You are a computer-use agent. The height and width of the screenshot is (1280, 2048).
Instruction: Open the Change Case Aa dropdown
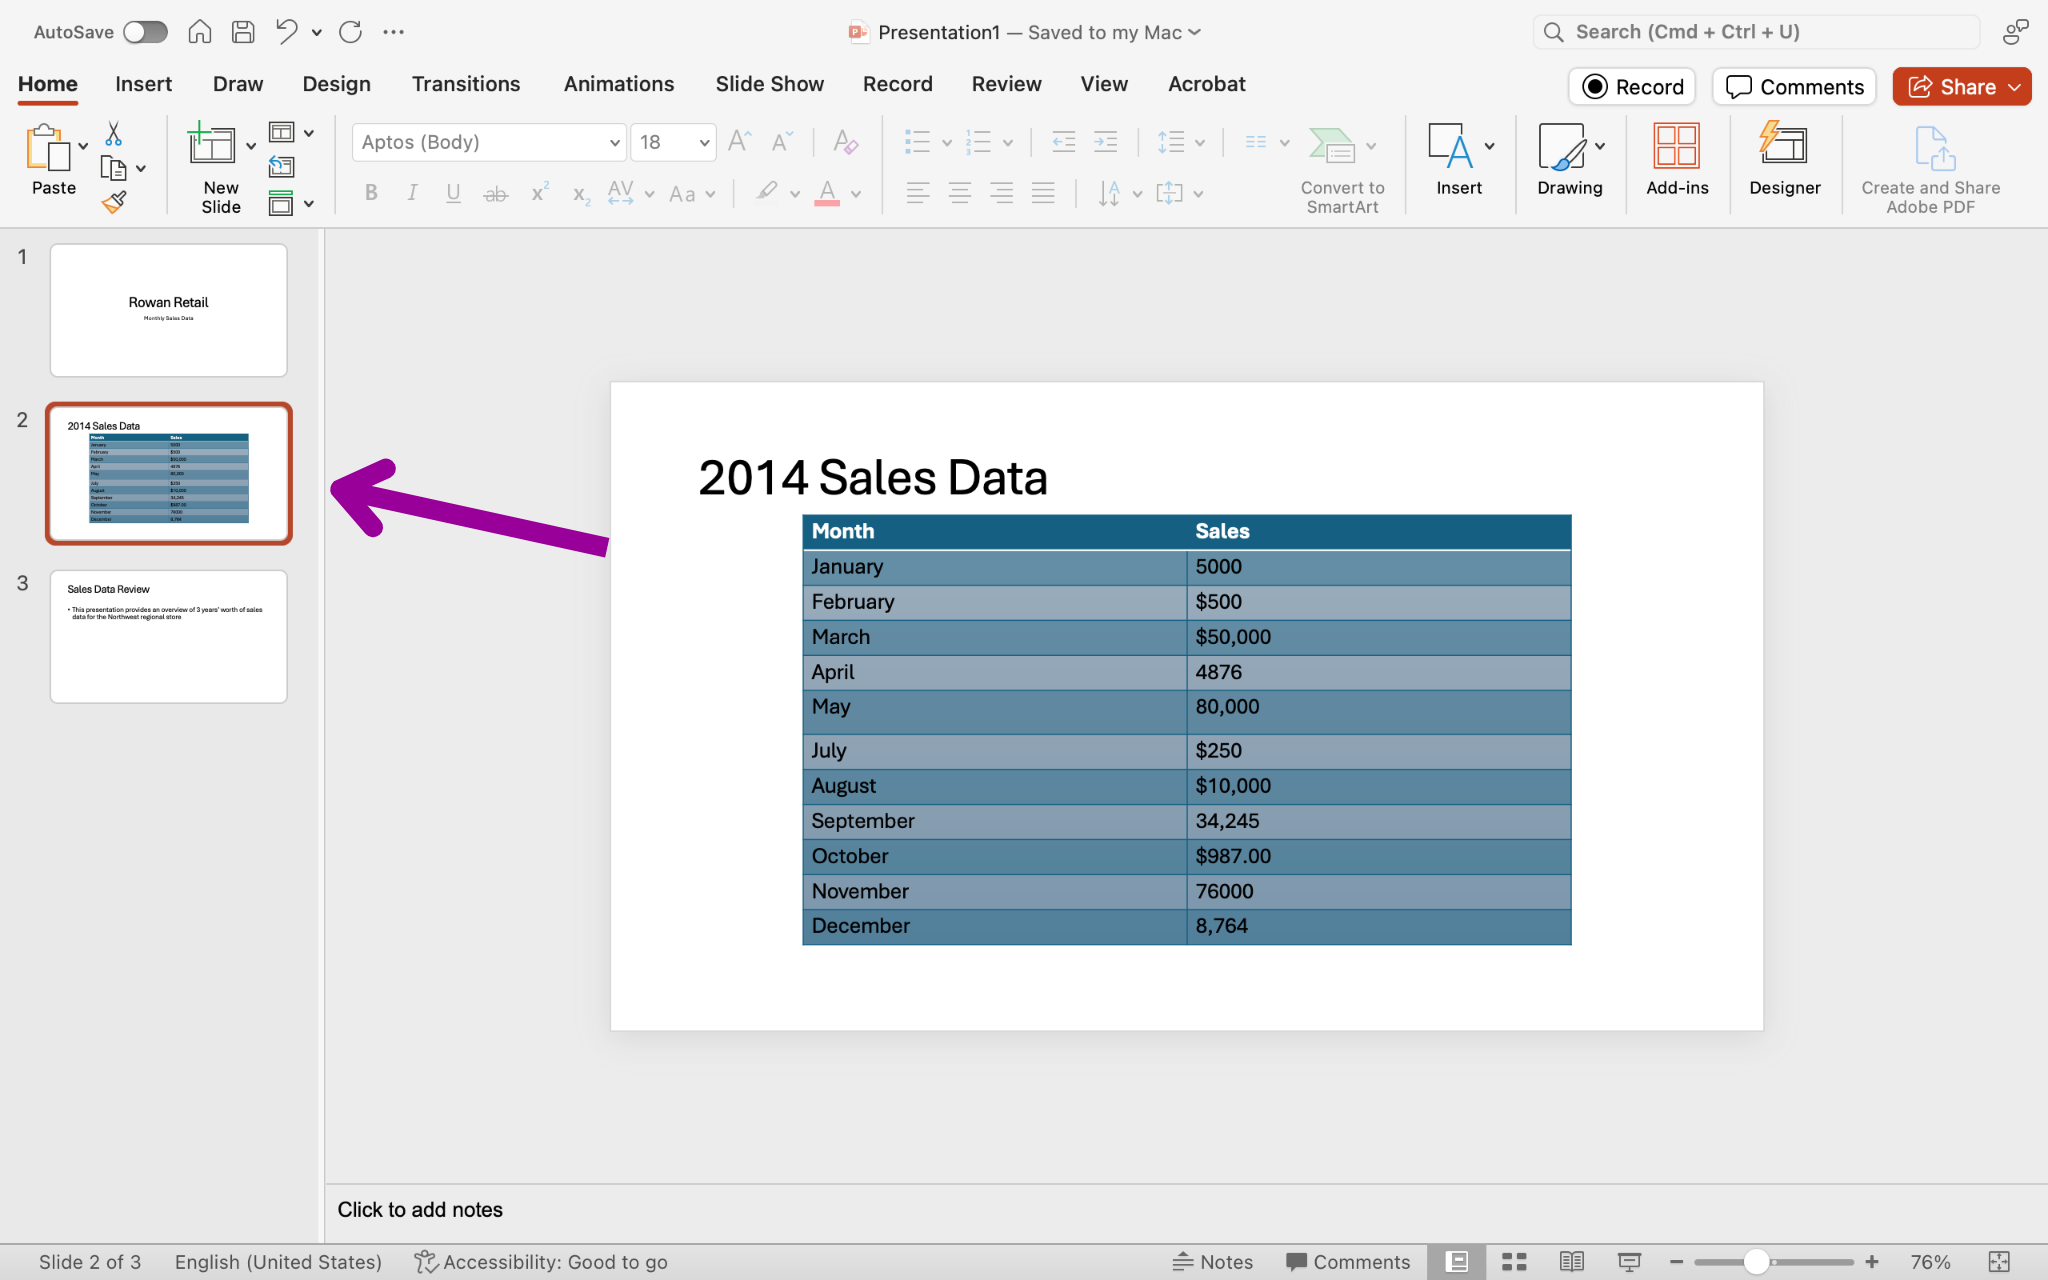click(692, 194)
